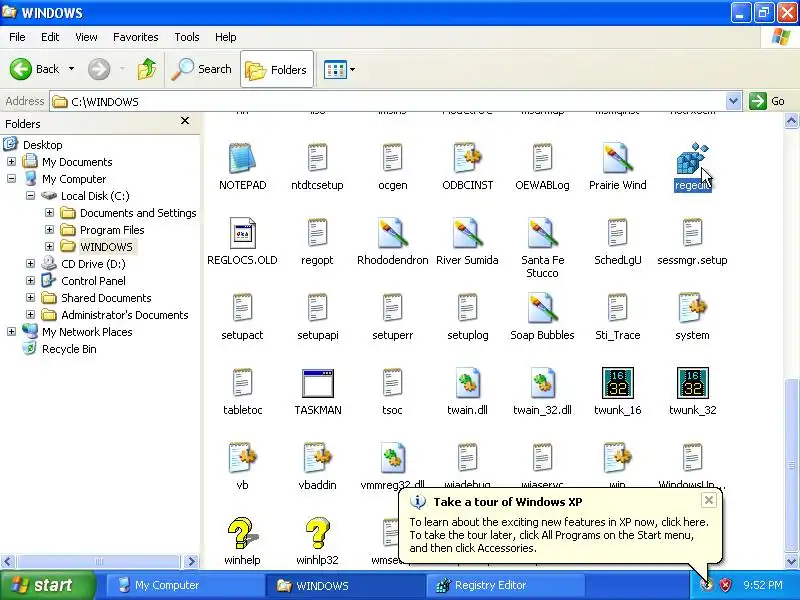Select the system settings file

(692, 308)
